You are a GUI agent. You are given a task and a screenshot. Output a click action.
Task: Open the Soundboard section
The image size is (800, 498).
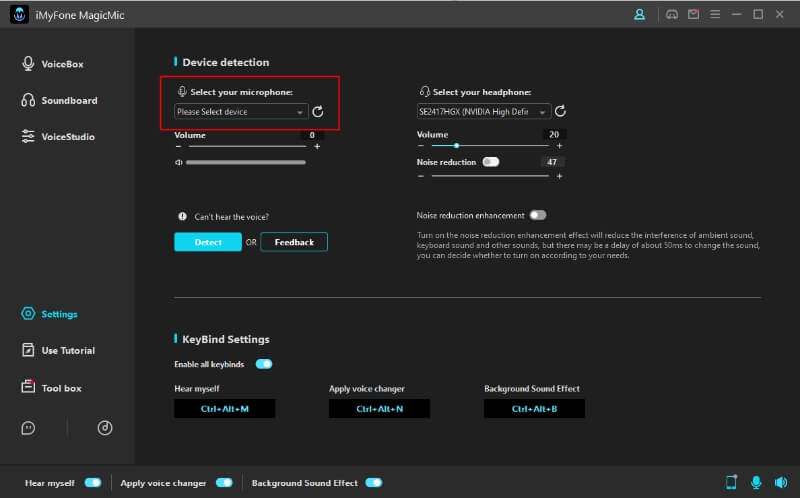(60, 101)
